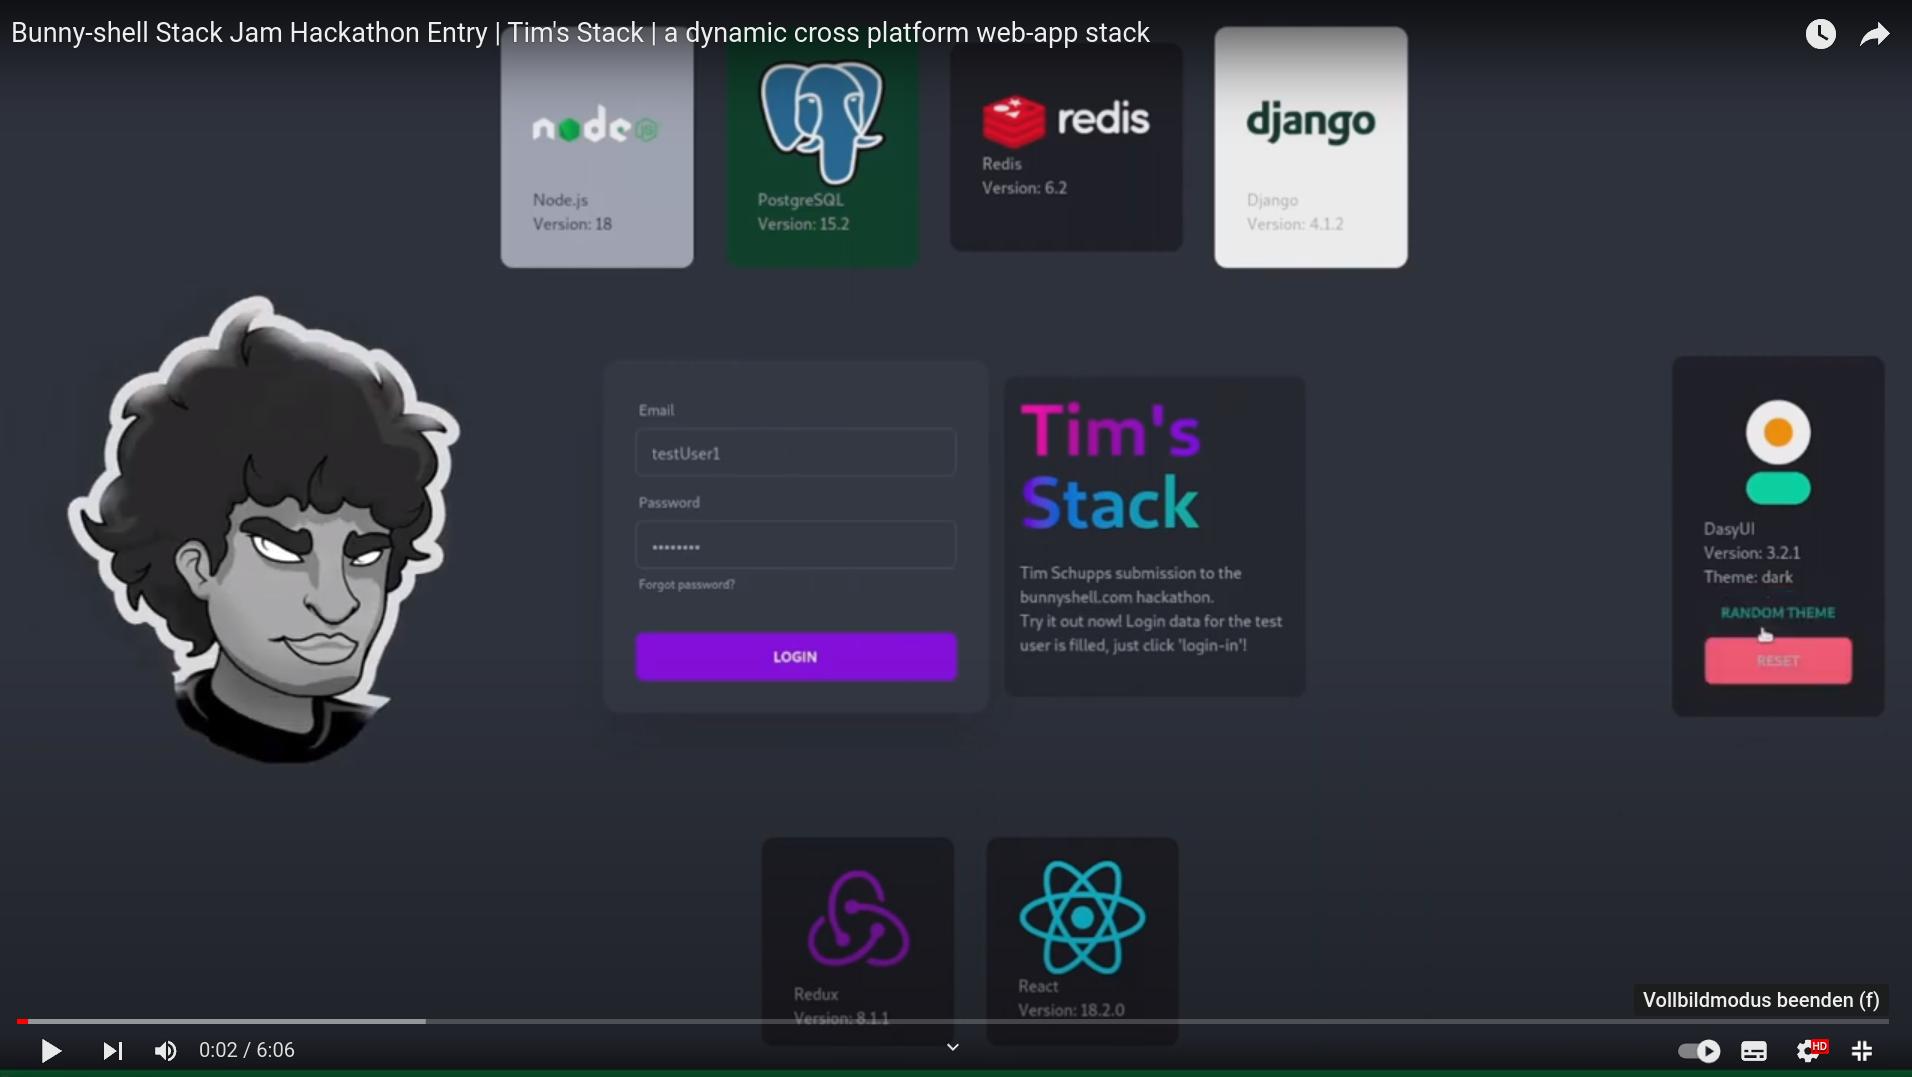Screen dimensions: 1912x1077
Task: Click the Tim's Stack heading
Action: coord(1110,467)
